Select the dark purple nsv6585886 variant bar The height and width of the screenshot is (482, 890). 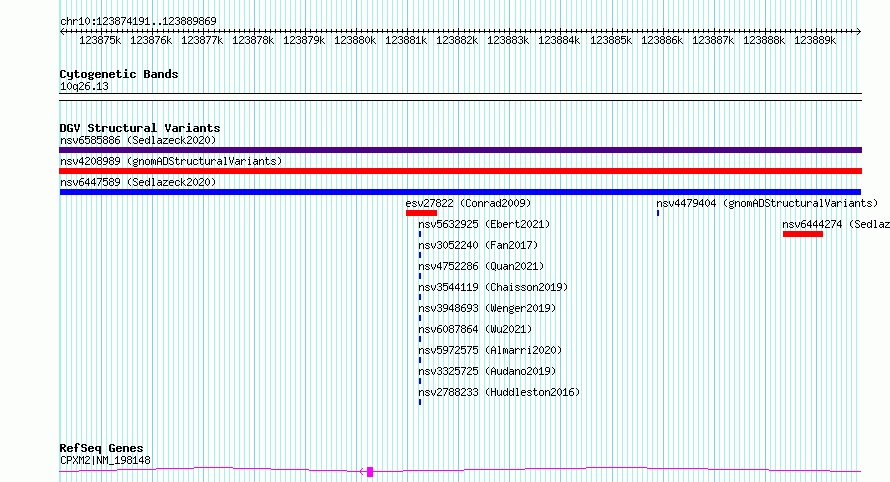pyautogui.click(x=460, y=150)
